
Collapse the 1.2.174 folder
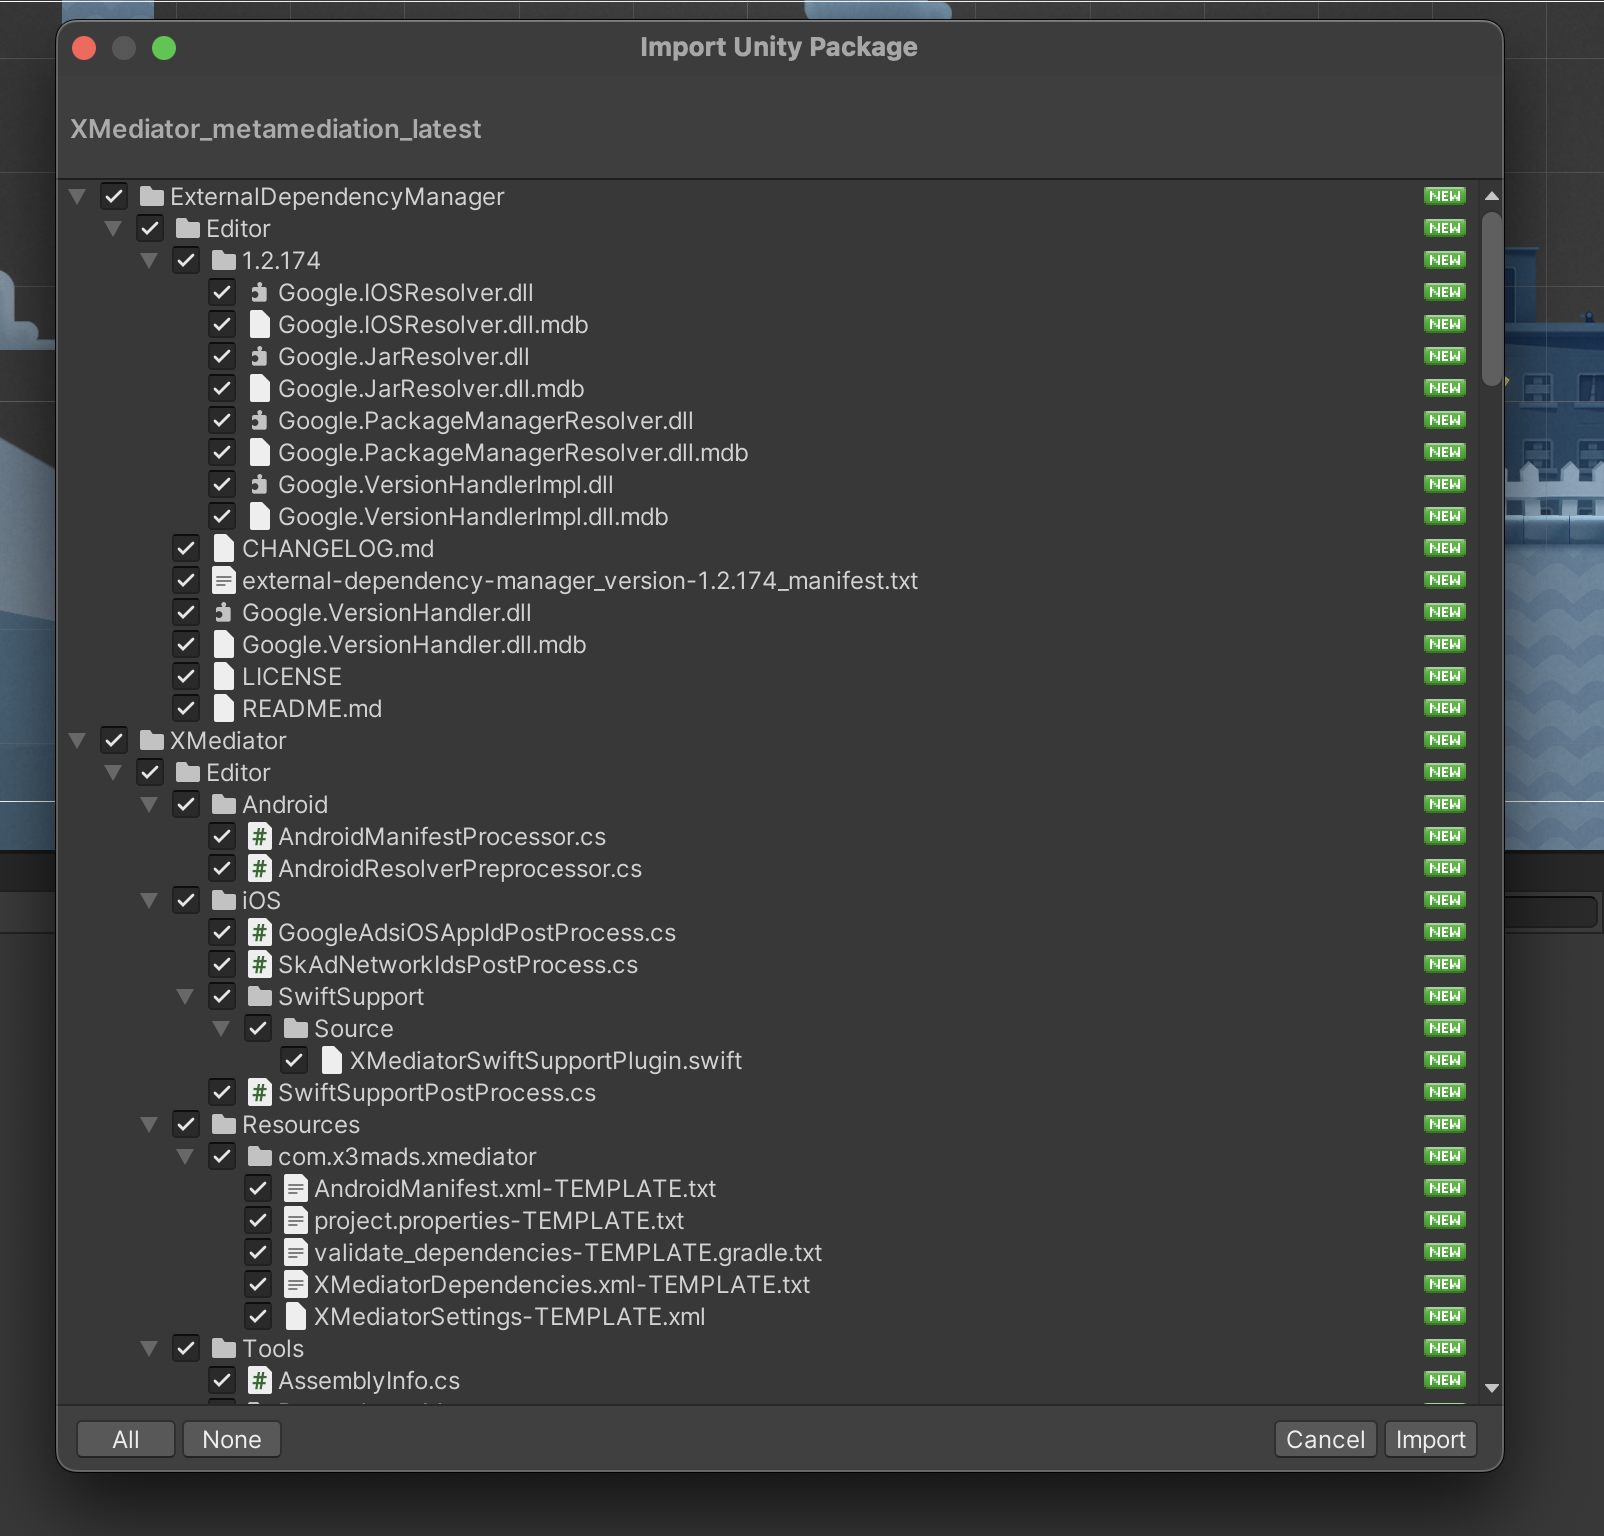click(149, 260)
